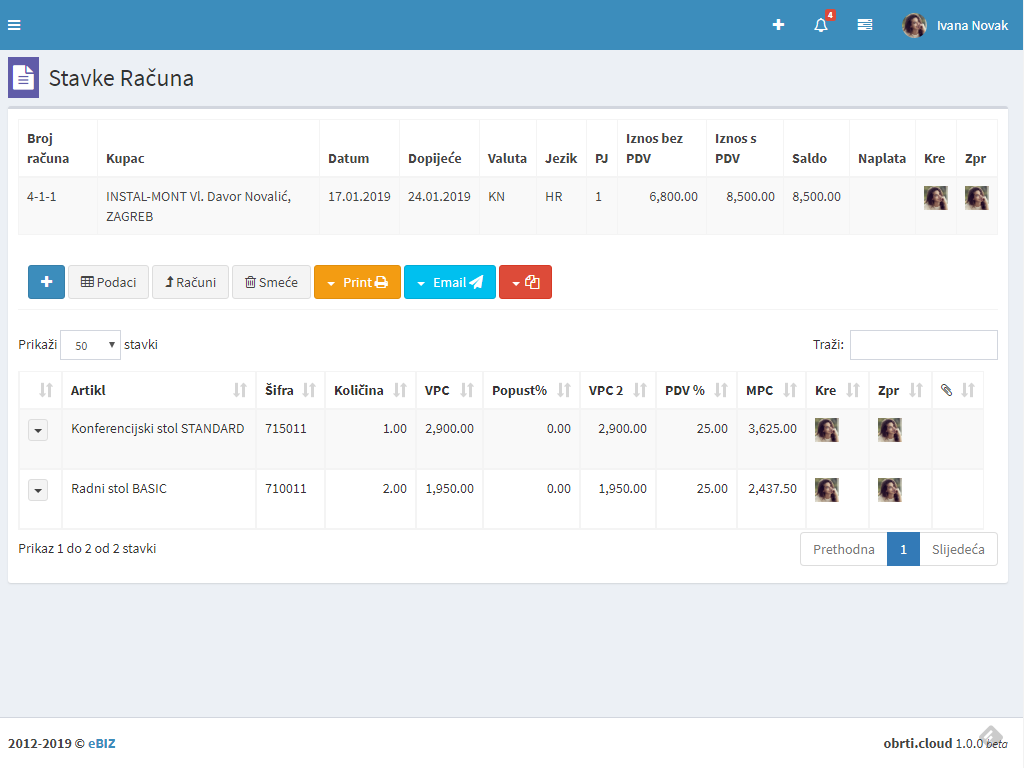Open the hamburger sidebar menu
1024x768 pixels.
pyautogui.click(x=14, y=25)
